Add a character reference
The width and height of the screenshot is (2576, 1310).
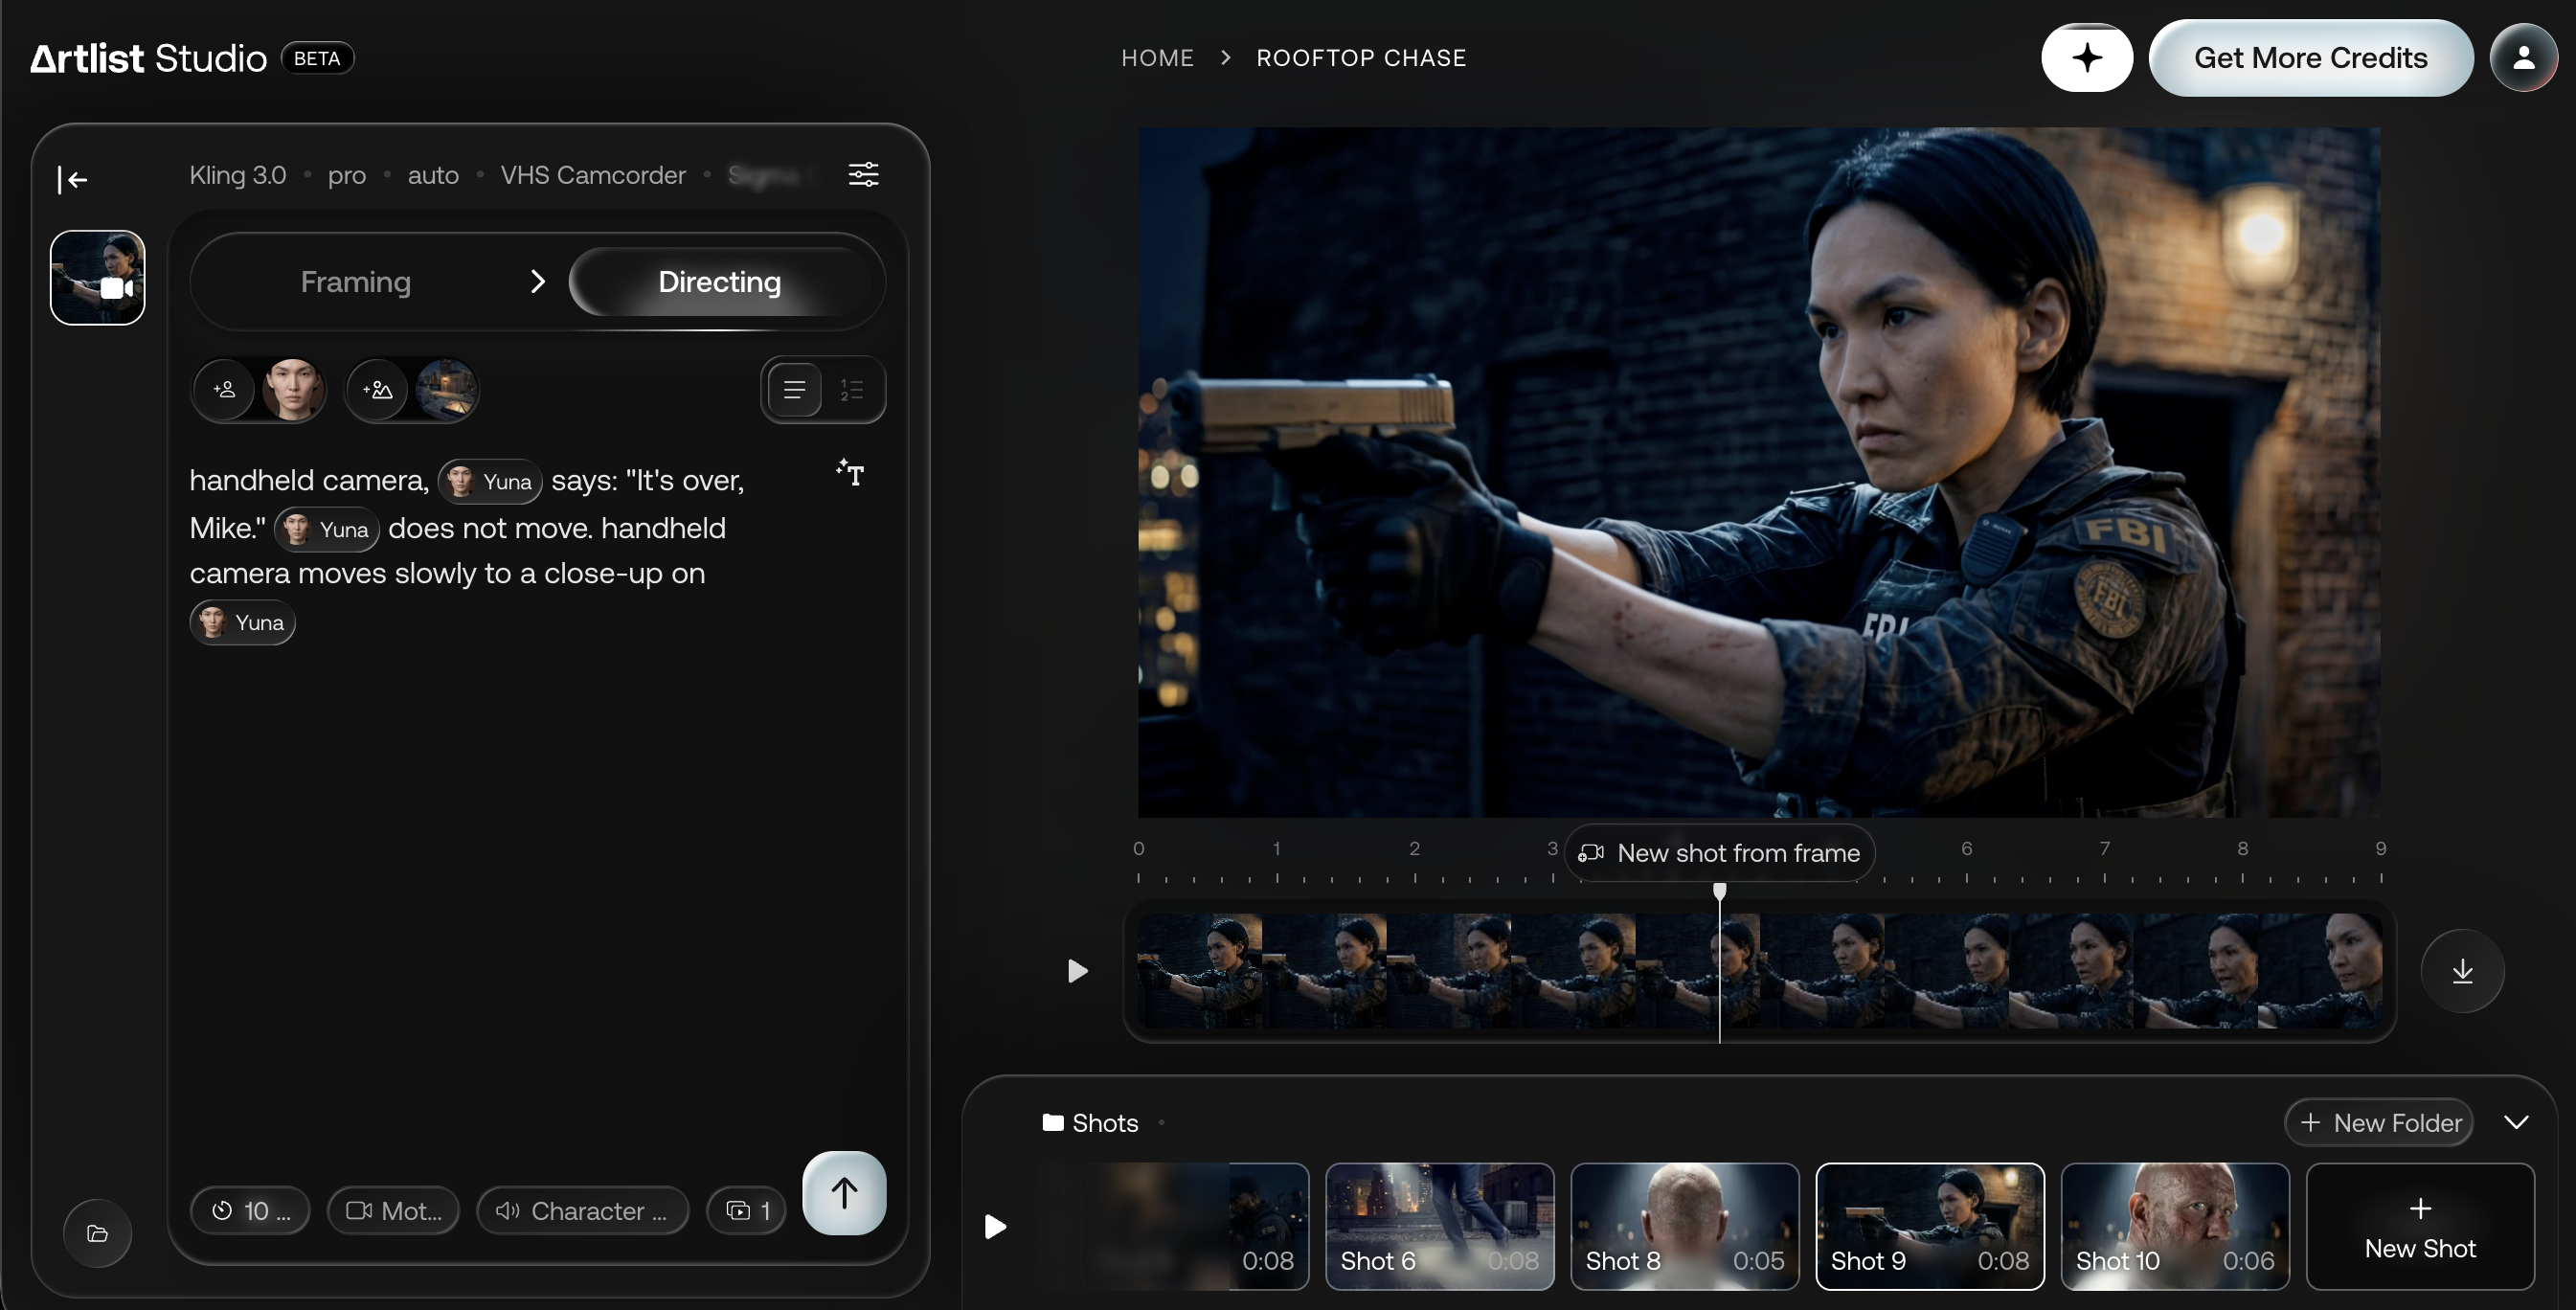click(x=225, y=390)
